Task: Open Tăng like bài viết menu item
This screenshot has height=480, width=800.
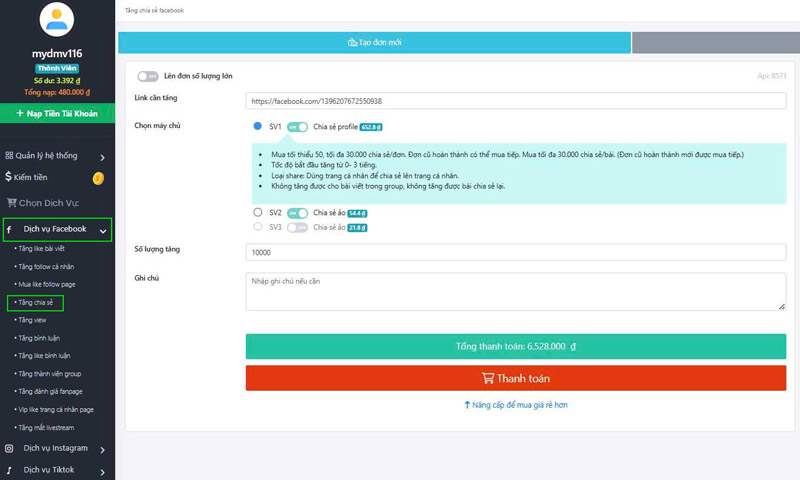Action: [41, 249]
